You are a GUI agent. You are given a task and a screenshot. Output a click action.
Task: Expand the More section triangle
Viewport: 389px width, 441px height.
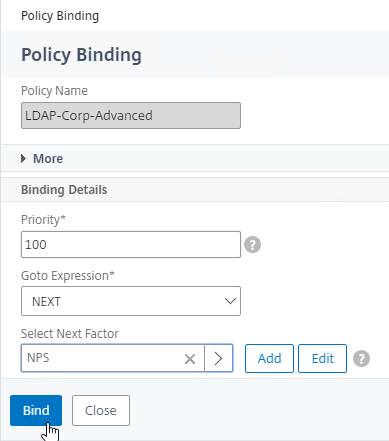(x=23, y=159)
